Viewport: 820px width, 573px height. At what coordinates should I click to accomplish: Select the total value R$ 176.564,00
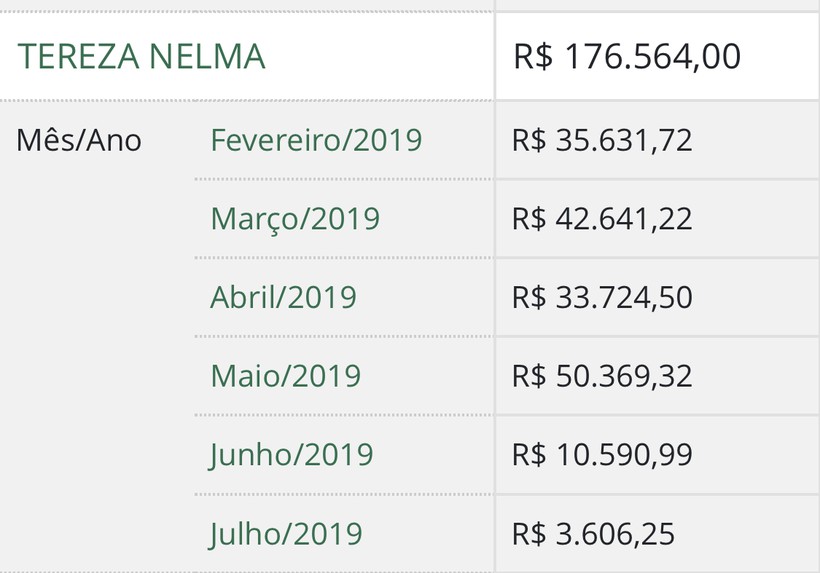pos(627,56)
